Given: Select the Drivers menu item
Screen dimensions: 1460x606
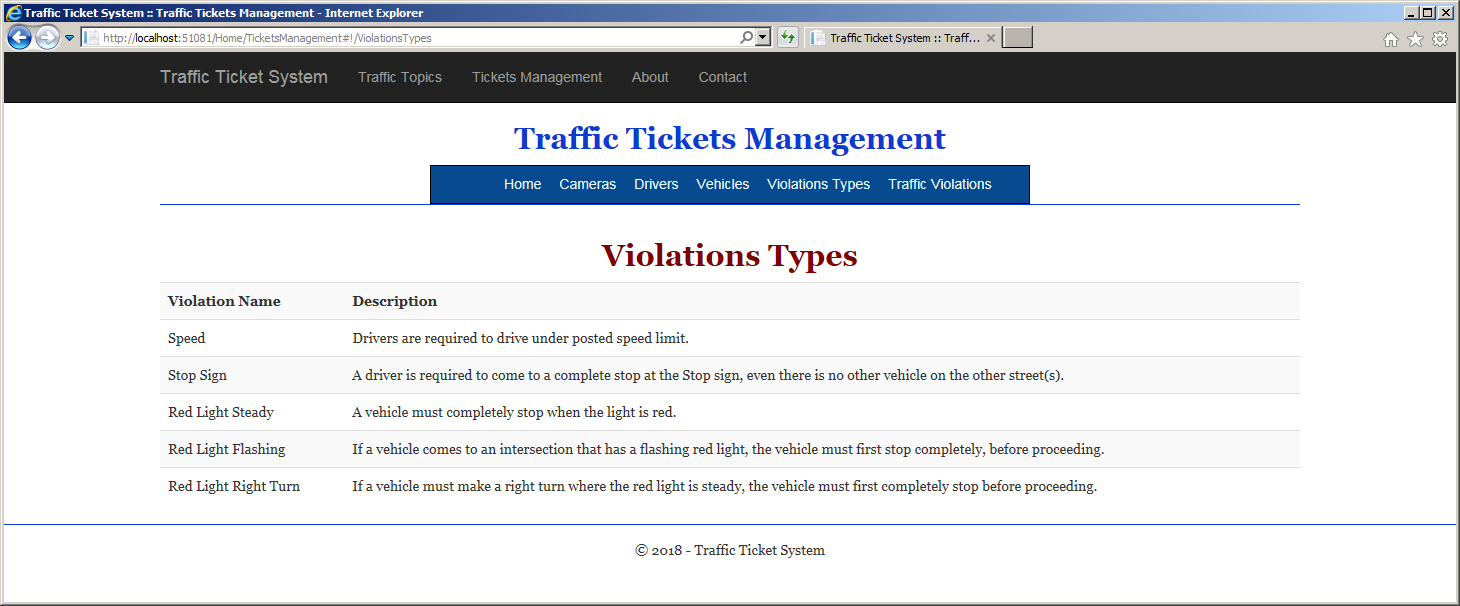Looking at the screenshot, I should [x=656, y=184].
